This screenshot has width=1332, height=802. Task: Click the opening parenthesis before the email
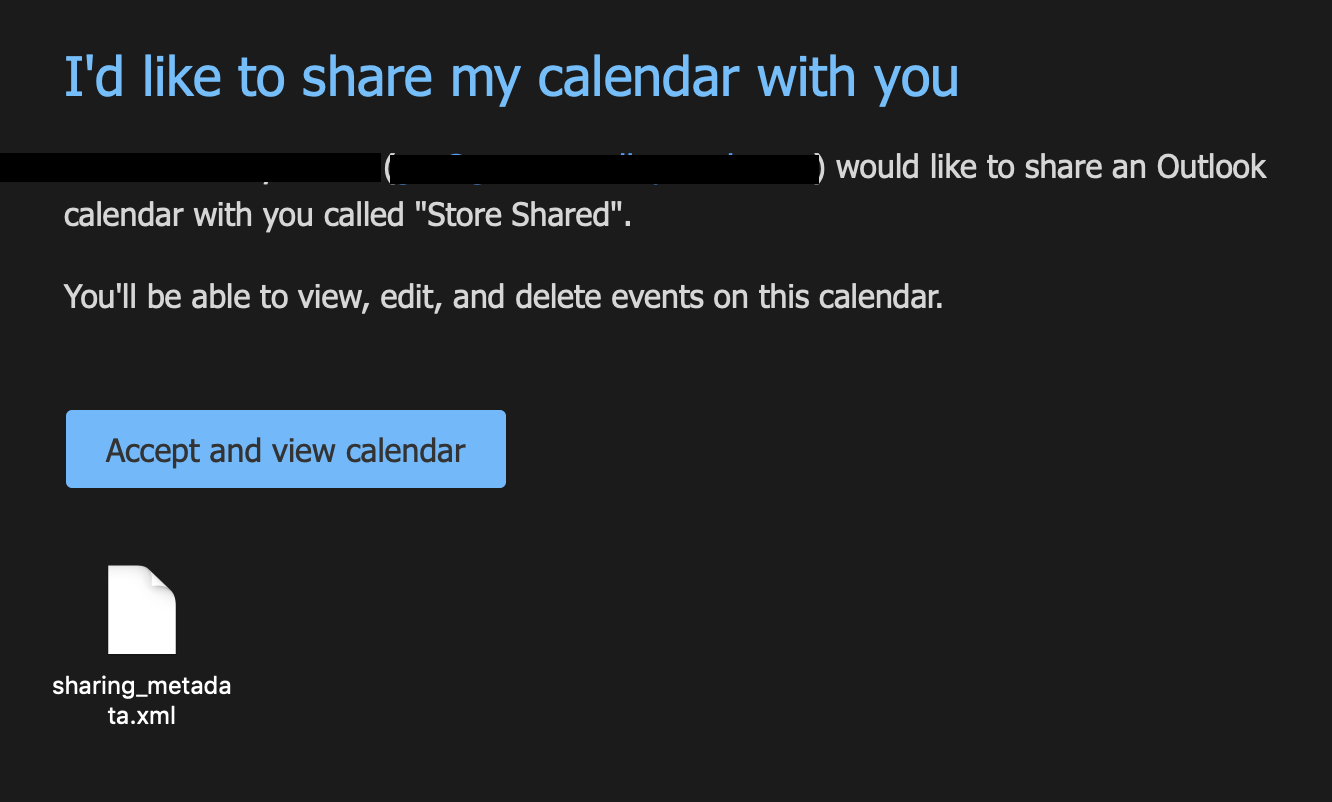coord(388,168)
